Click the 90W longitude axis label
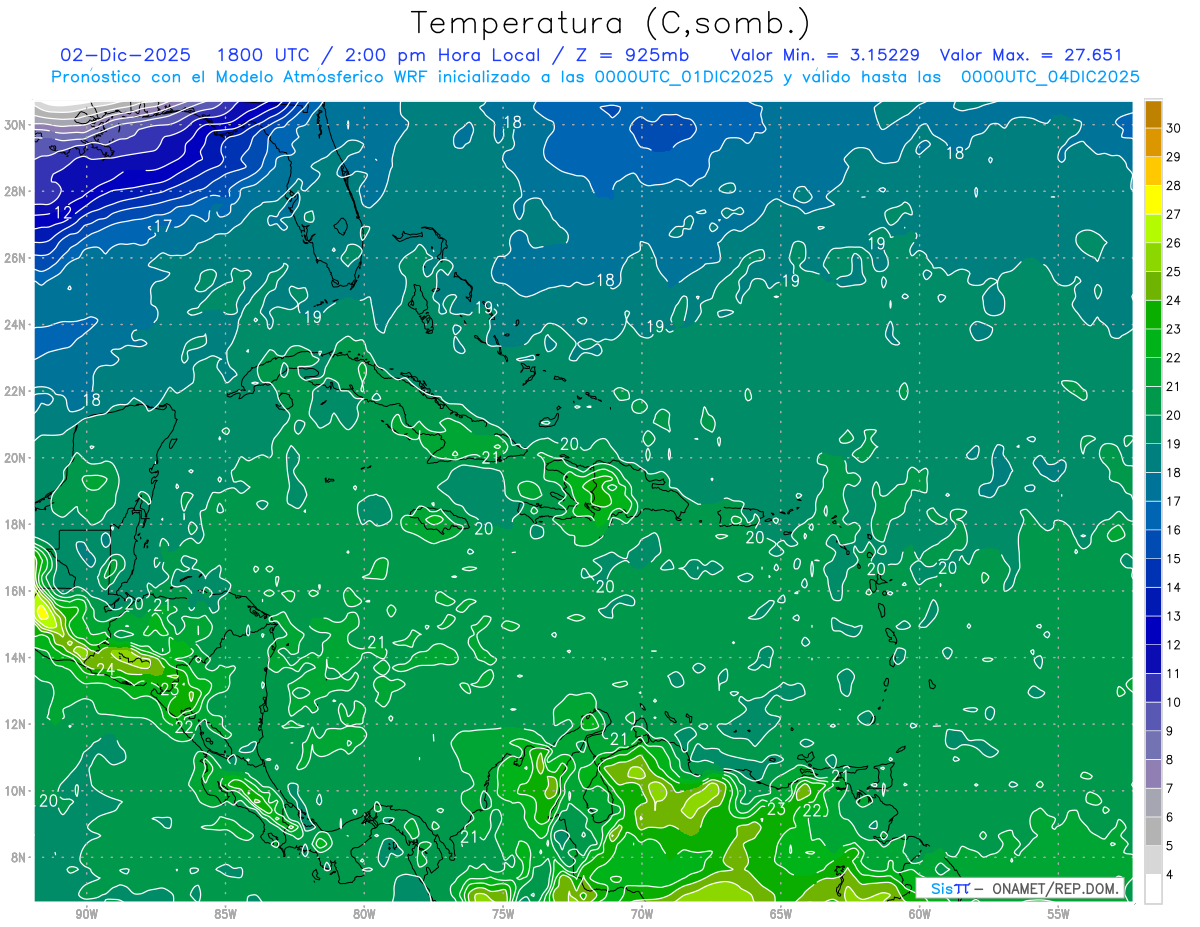1200x927 pixels. [x=87, y=914]
